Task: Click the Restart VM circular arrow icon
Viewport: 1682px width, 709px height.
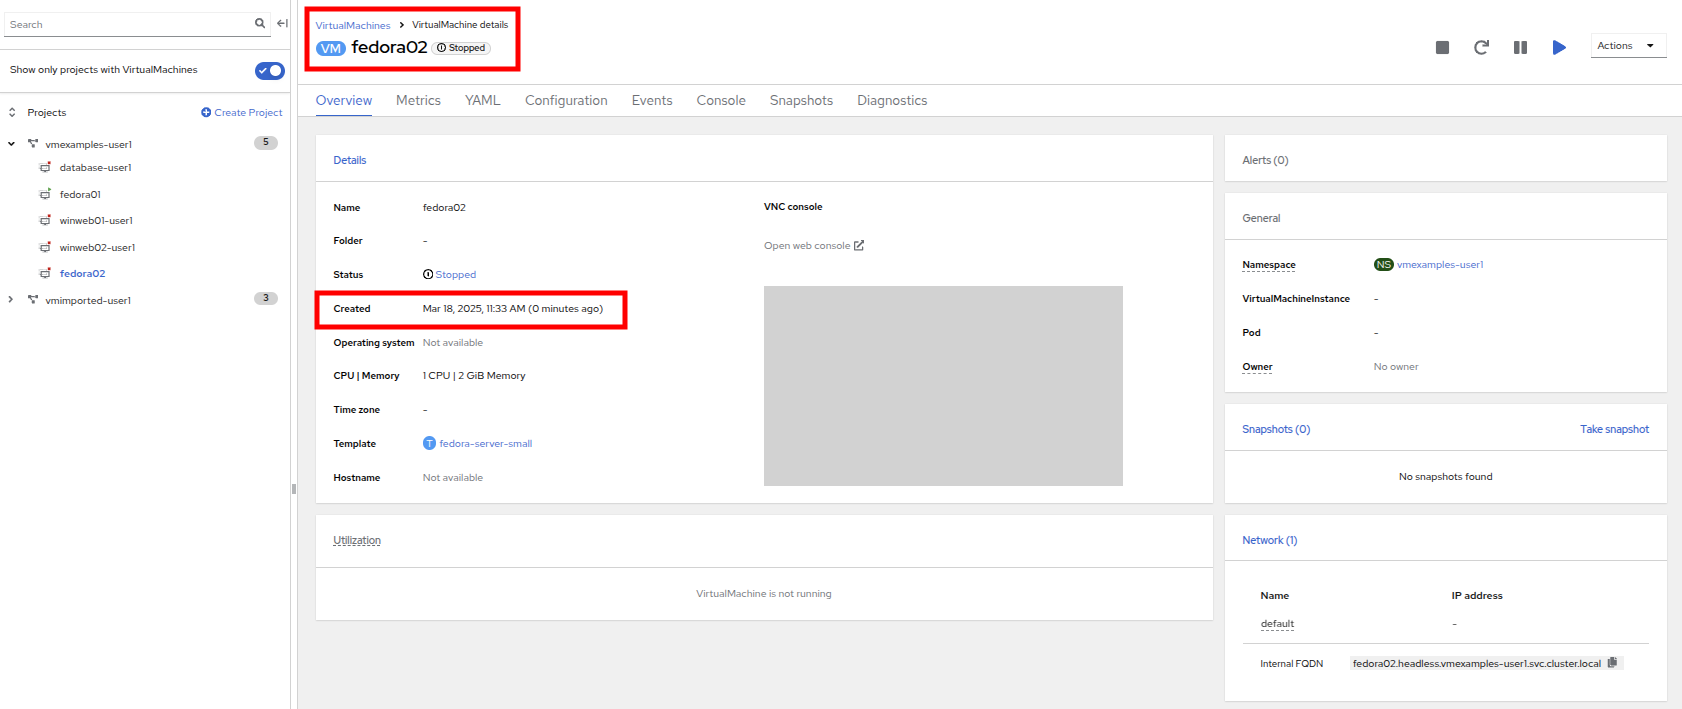Action: tap(1481, 47)
